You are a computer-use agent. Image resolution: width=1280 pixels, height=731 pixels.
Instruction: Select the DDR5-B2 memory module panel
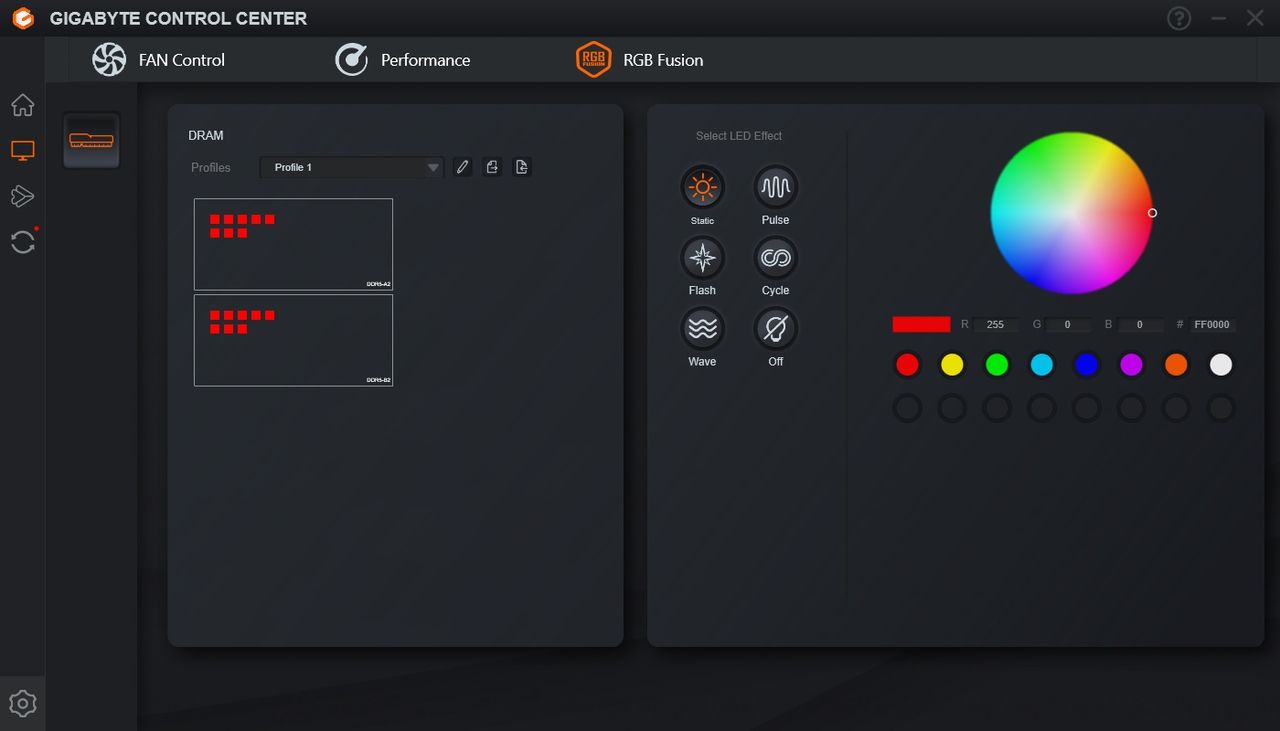[293, 340]
